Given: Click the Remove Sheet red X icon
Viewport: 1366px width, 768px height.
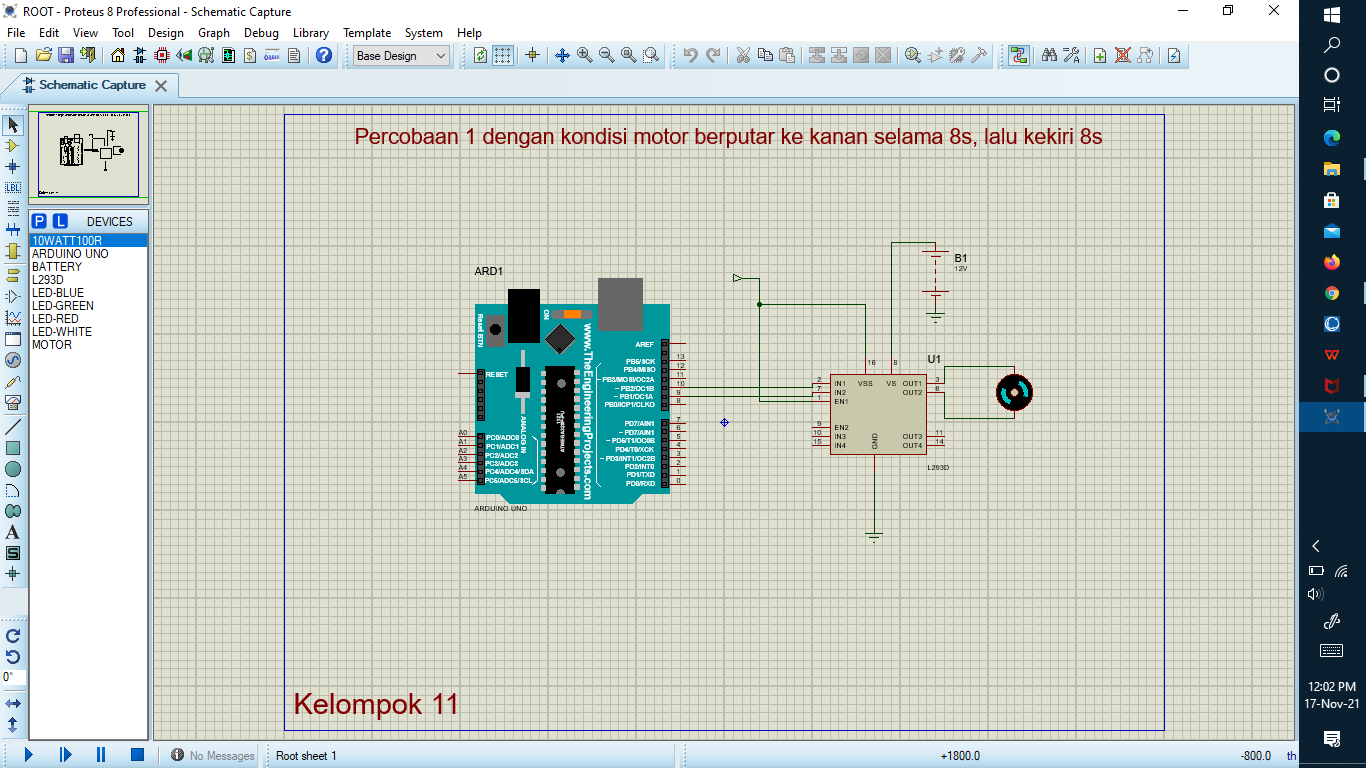Looking at the screenshot, I should [1123, 56].
